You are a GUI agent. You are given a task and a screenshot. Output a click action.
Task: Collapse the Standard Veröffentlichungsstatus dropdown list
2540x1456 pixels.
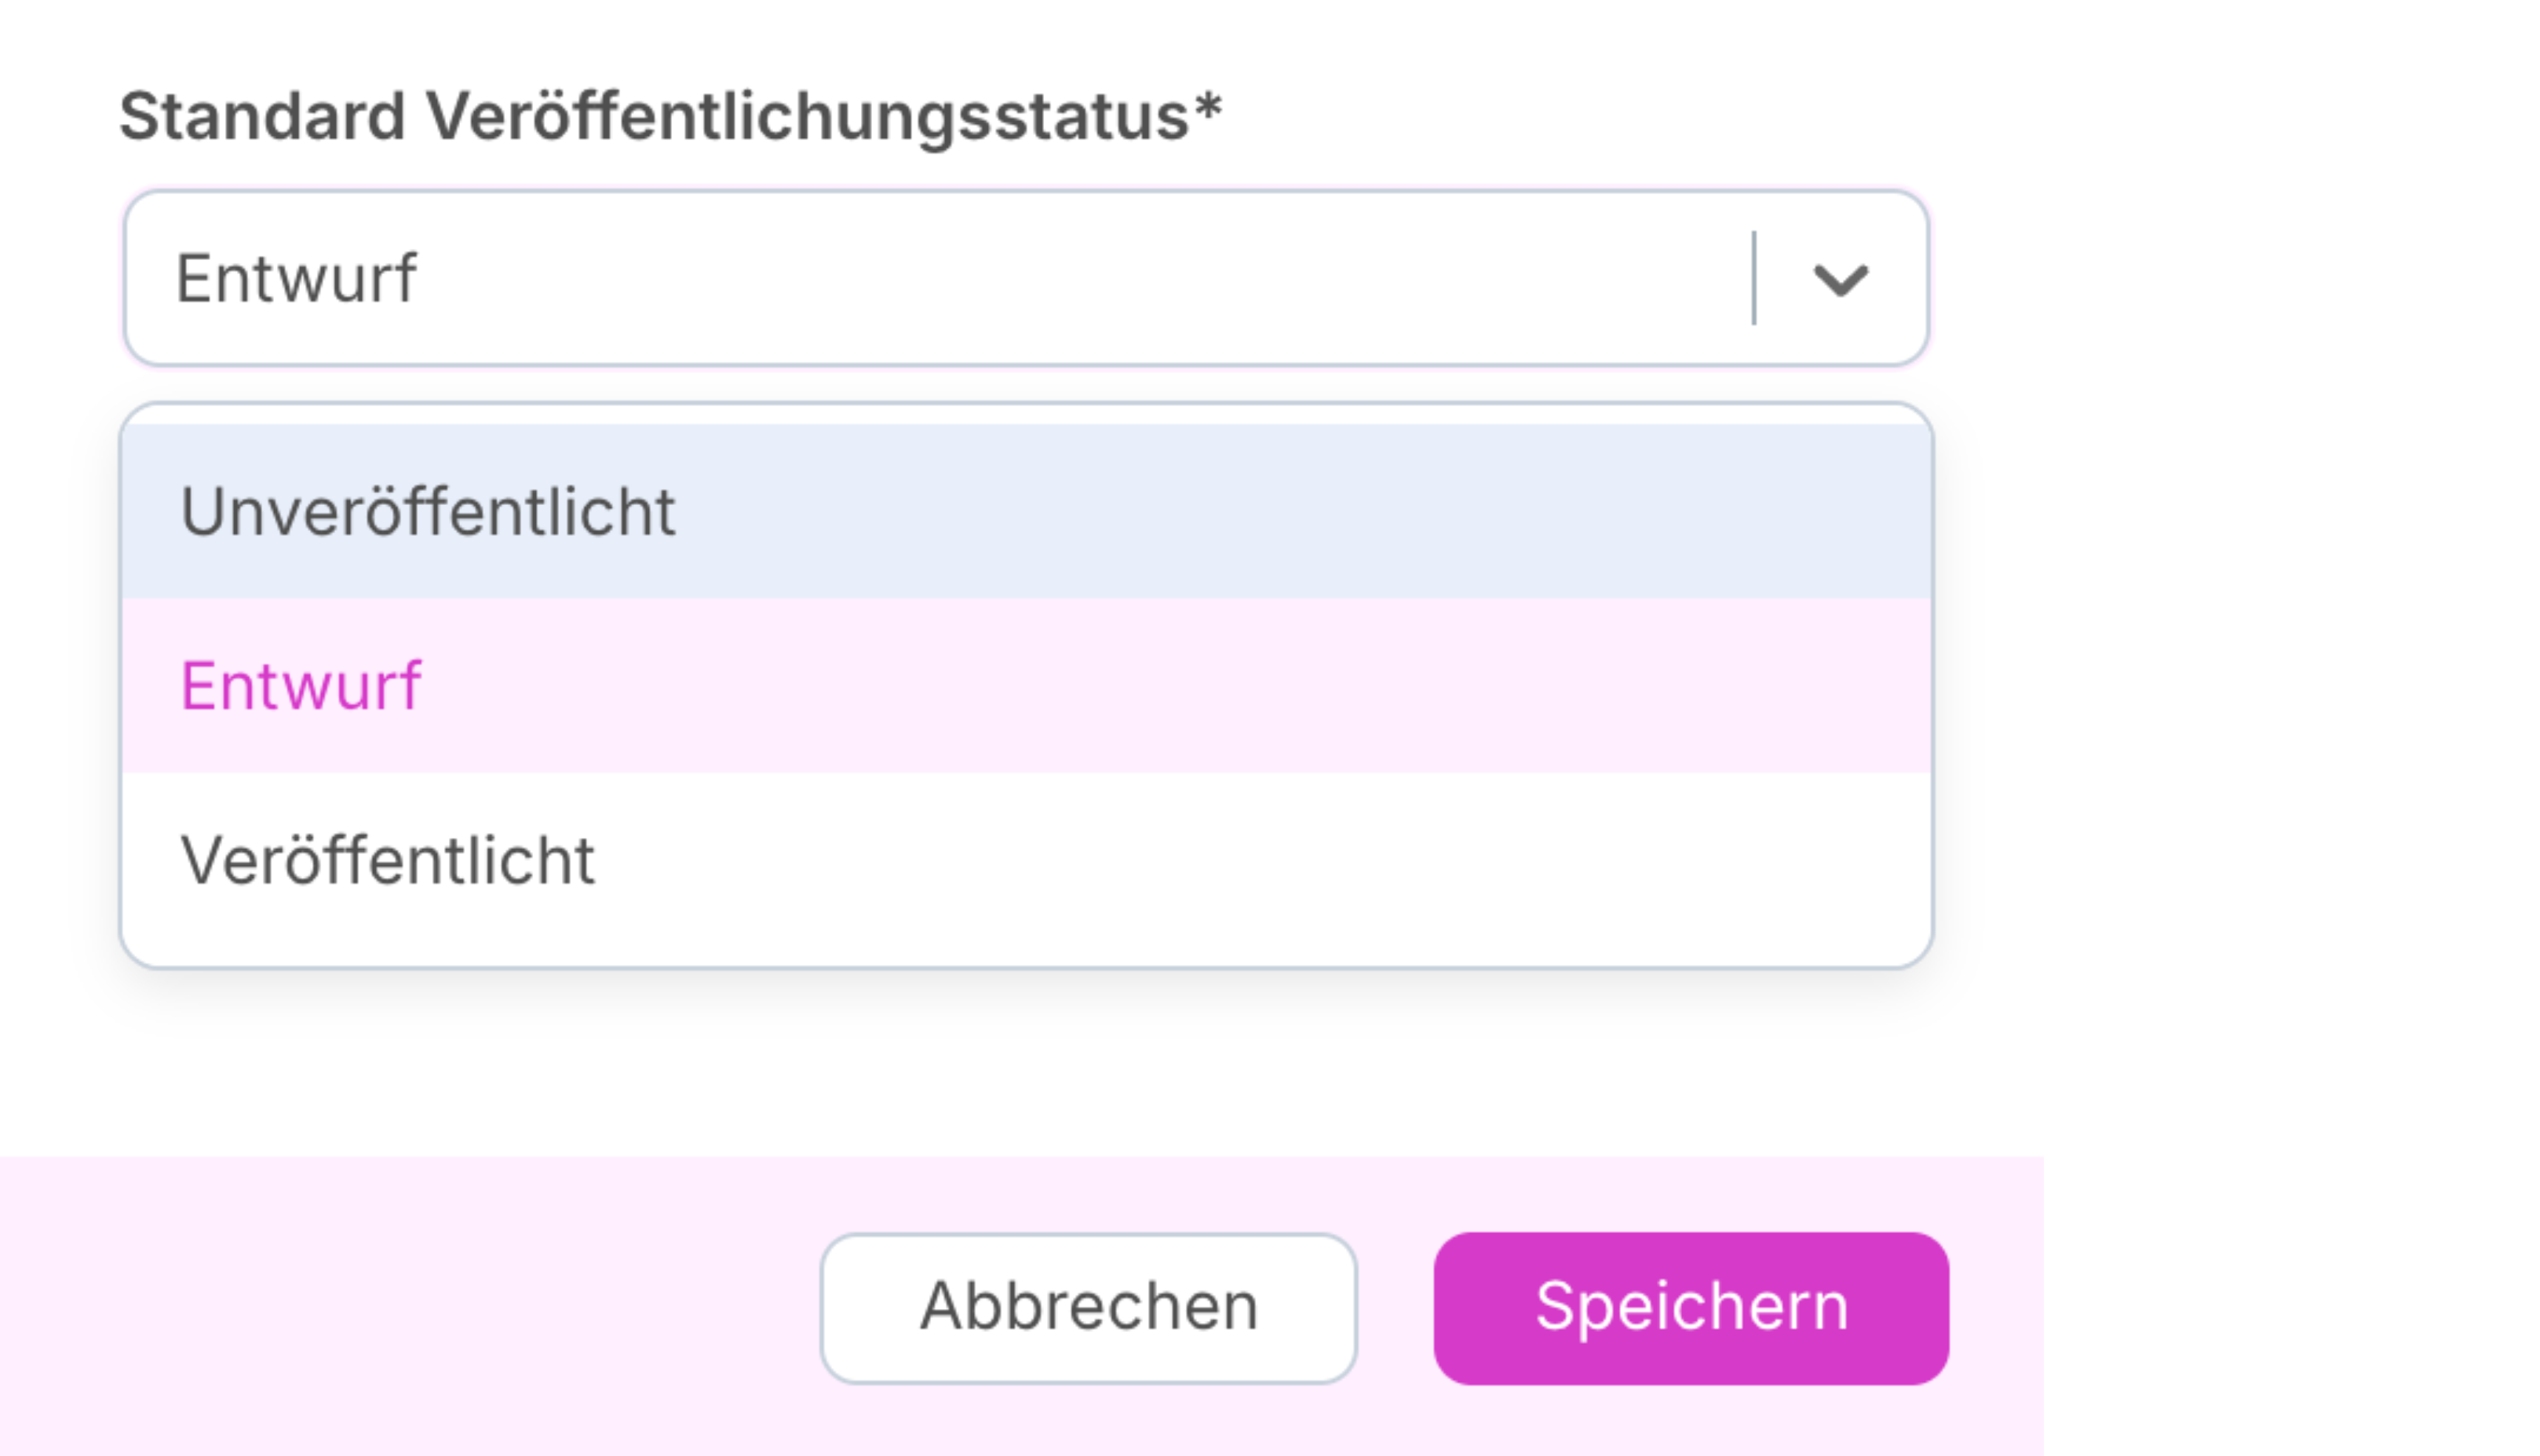pos(1840,279)
